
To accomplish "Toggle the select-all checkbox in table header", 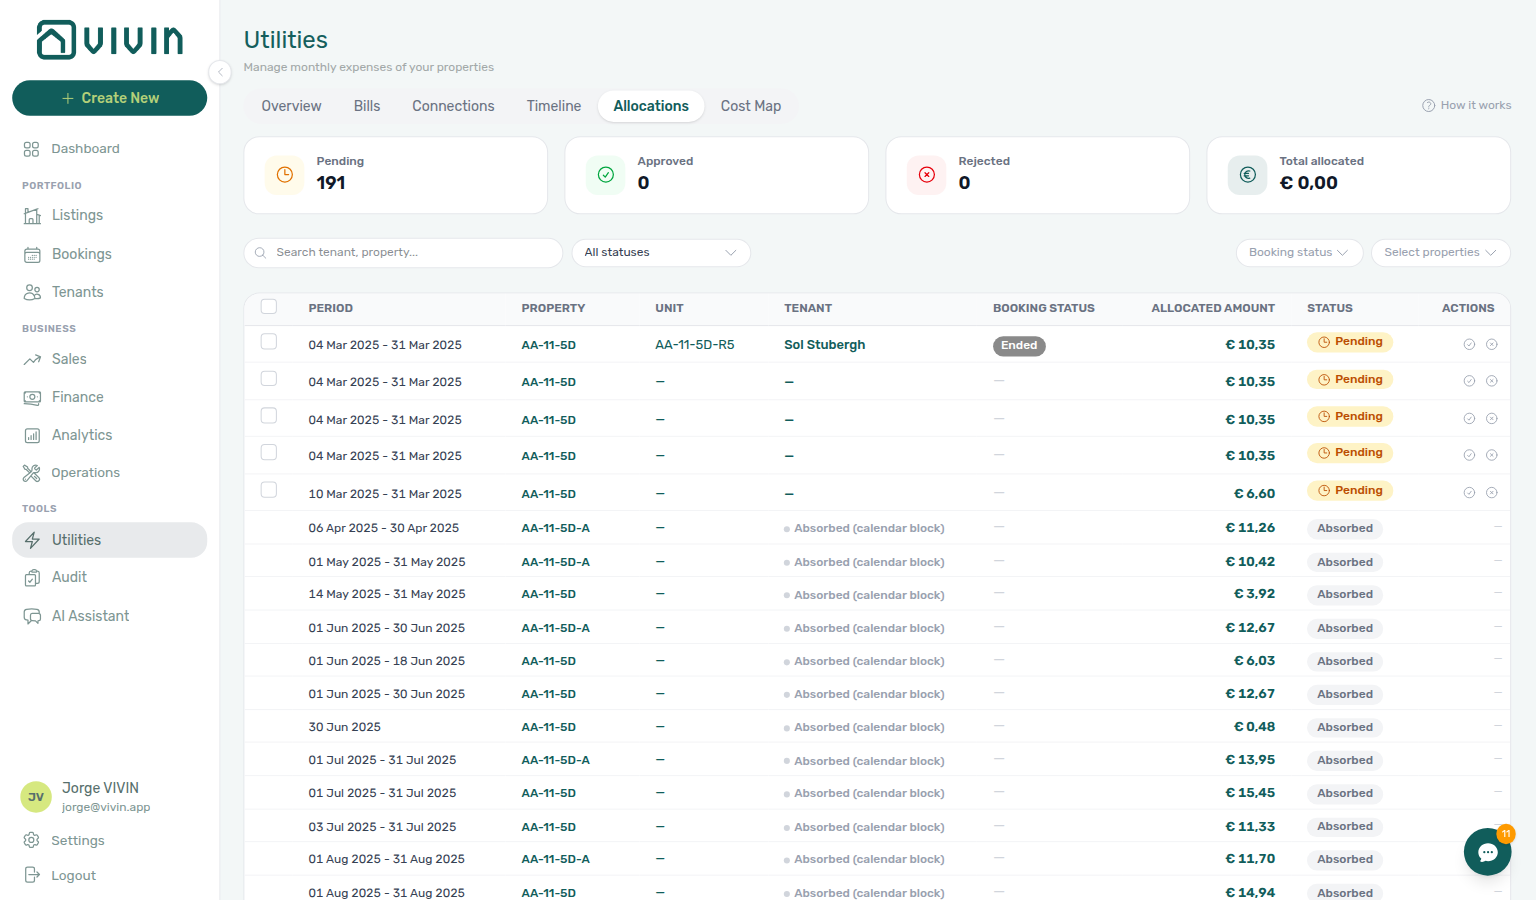I will (x=269, y=307).
